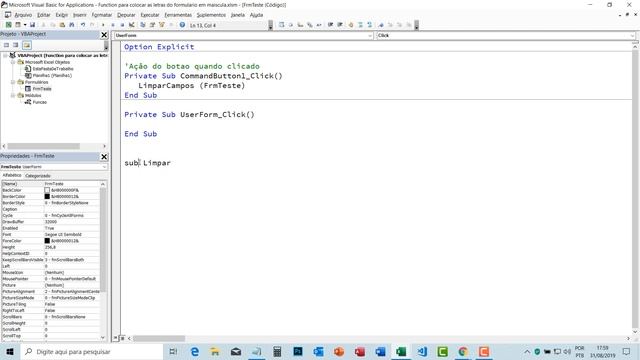
Task: Open the Editar menu
Action: (44, 15)
